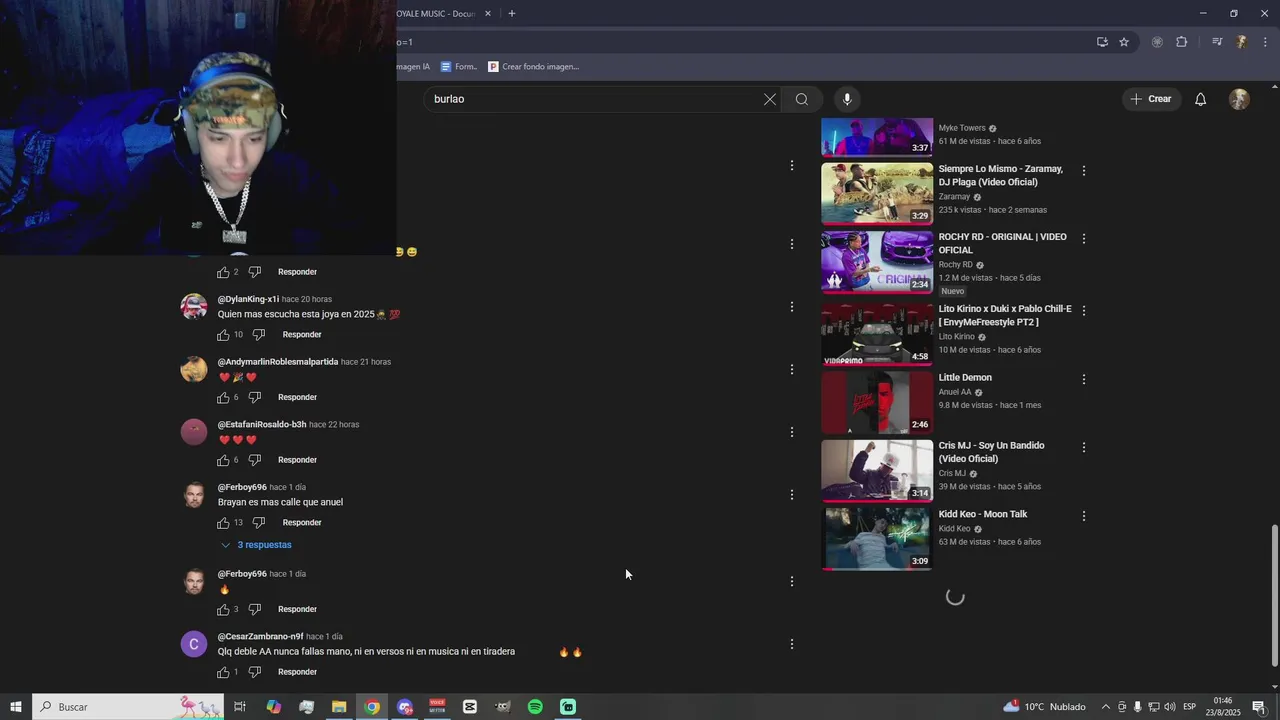Like AndymarlinRoblesmalpartida's comment
The width and height of the screenshot is (1280, 720).
(x=223, y=397)
